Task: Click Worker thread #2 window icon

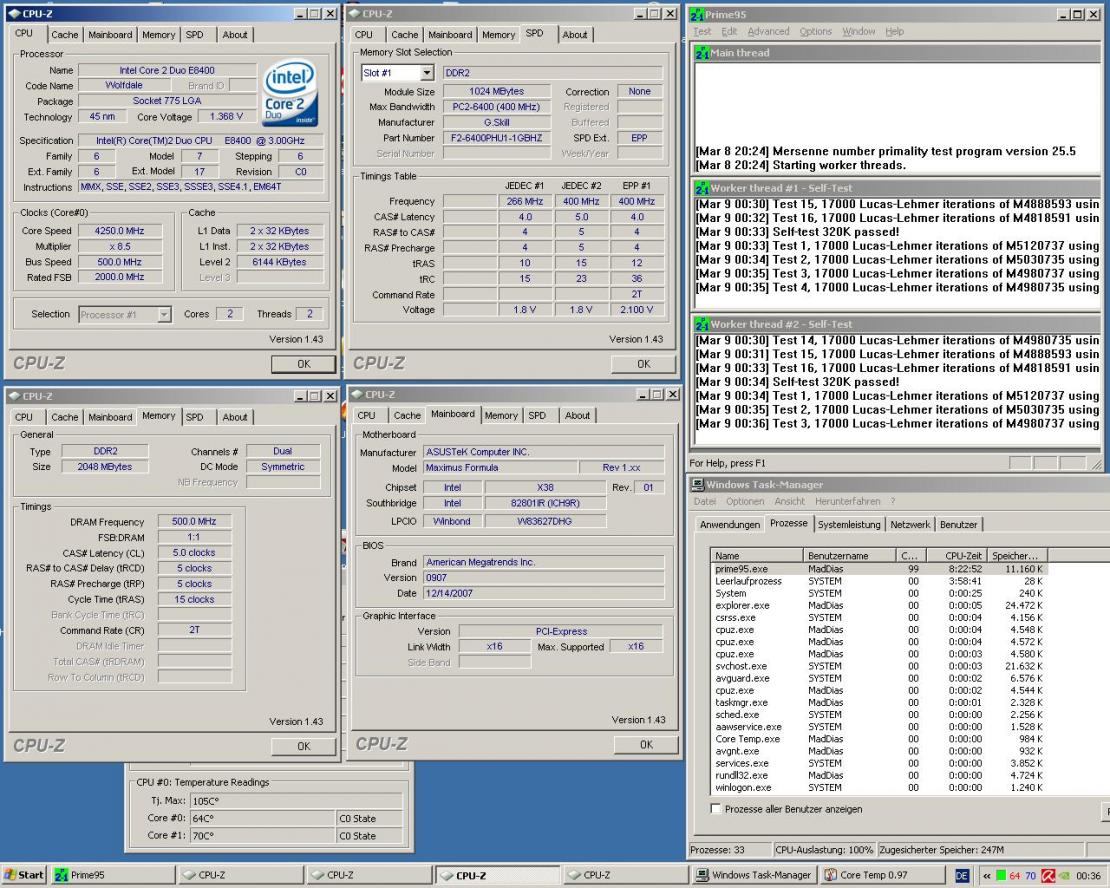Action: point(702,324)
